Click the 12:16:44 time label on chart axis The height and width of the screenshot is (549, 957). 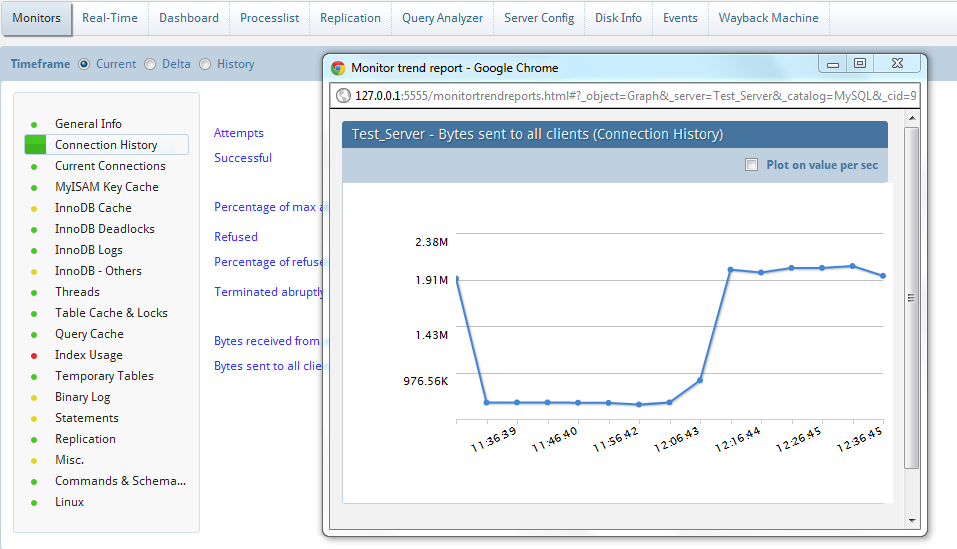tap(738, 440)
